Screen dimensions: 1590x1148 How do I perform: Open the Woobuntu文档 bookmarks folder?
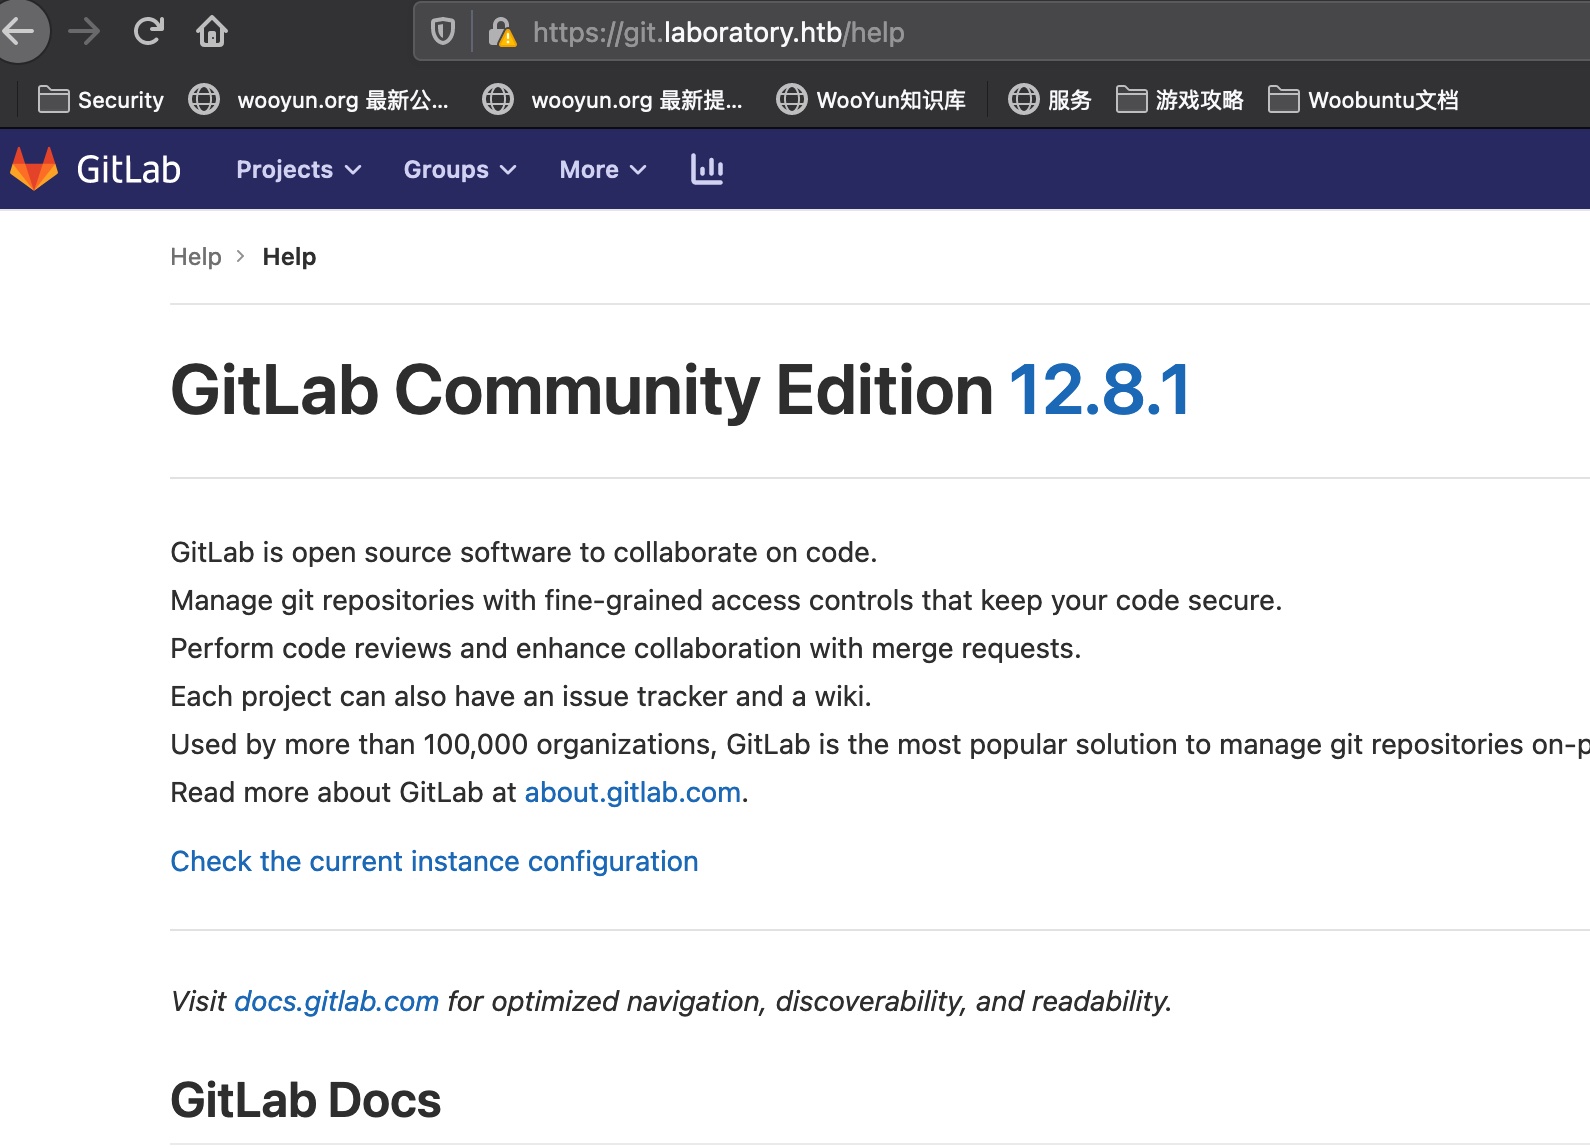[x=1364, y=100]
